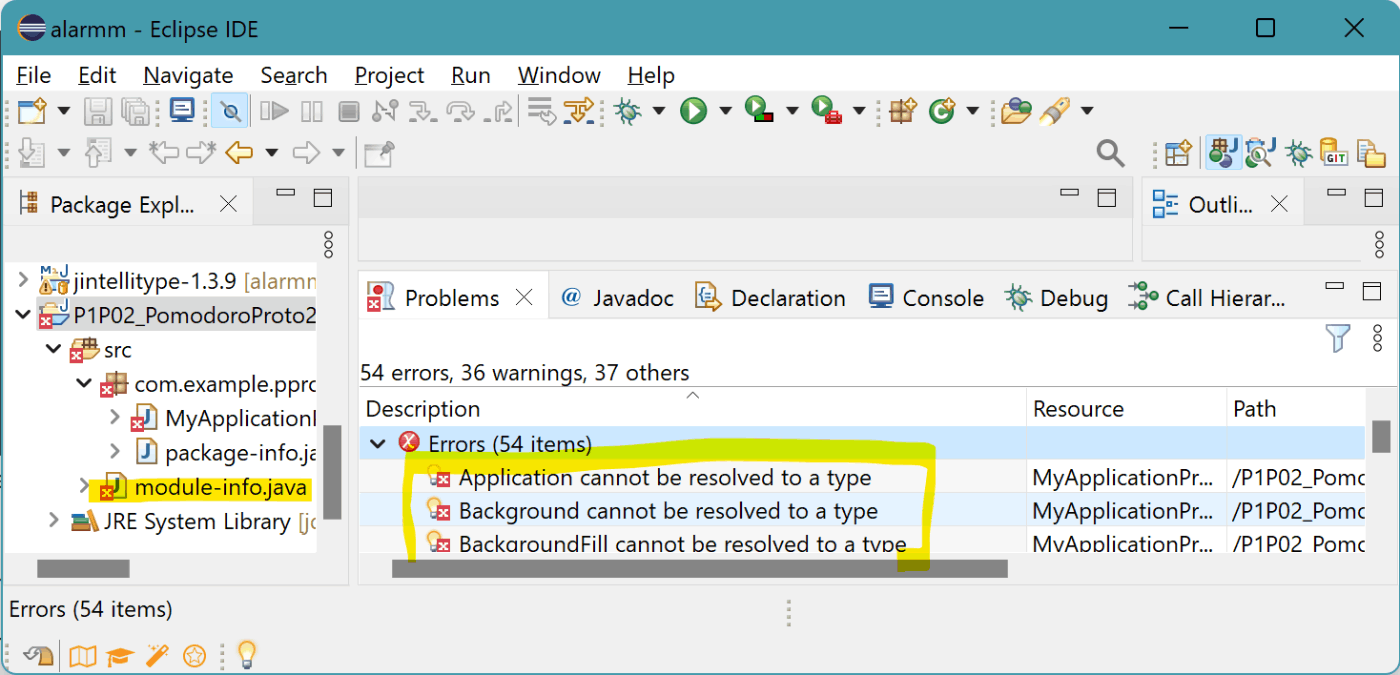This screenshot has width=1400, height=675.
Task: Collapse the Errors (54 items) group
Action: [378, 443]
